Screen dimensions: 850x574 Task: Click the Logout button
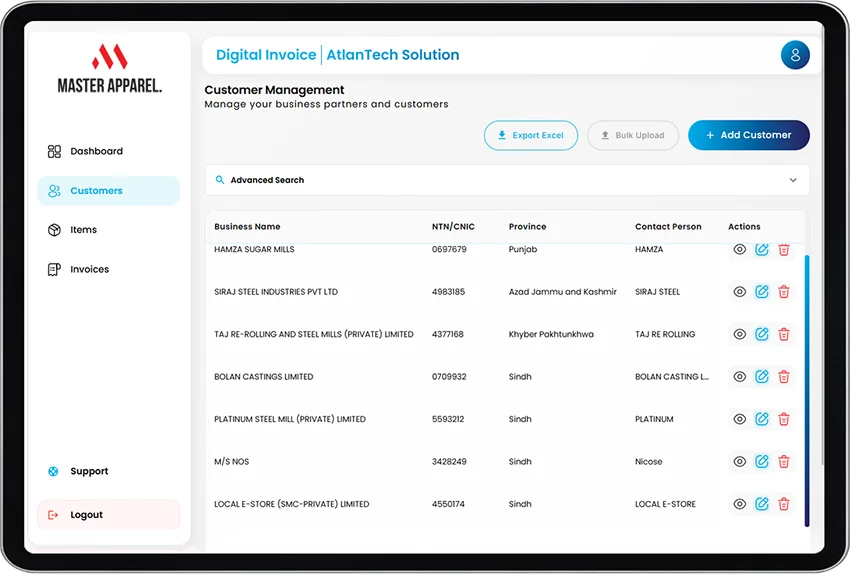(x=109, y=515)
